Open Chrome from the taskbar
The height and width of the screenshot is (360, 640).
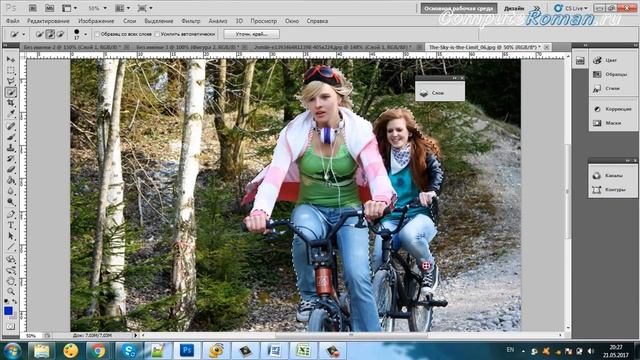coord(98,351)
